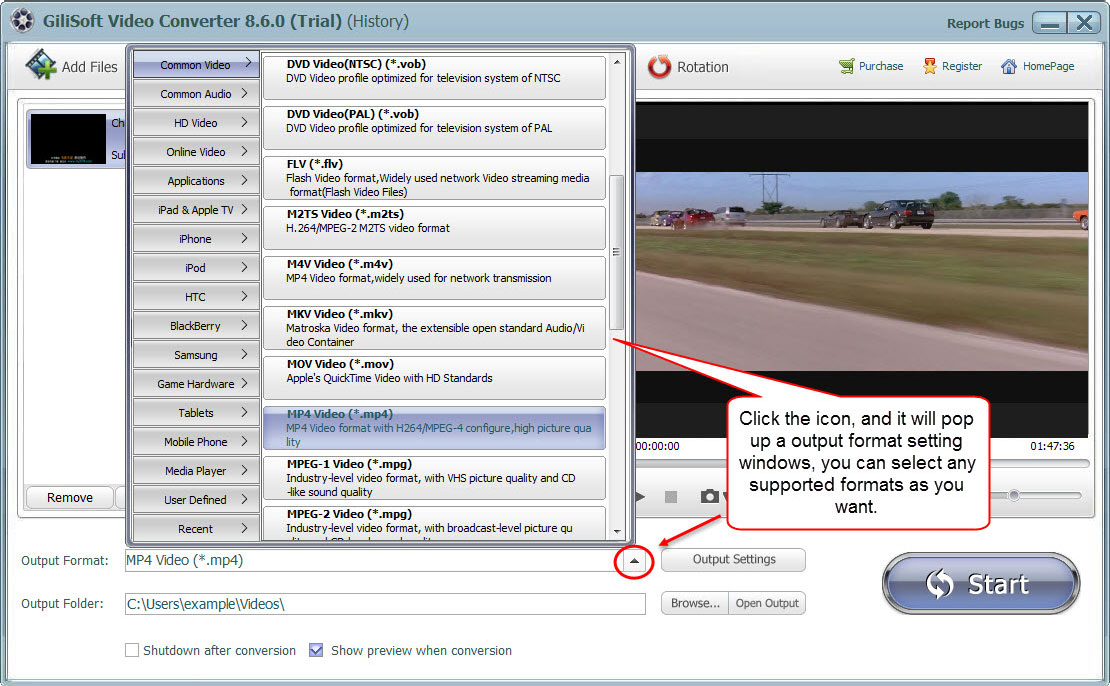Click the format list scrollbar thumb
The width and height of the screenshot is (1110, 686).
click(x=616, y=252)
